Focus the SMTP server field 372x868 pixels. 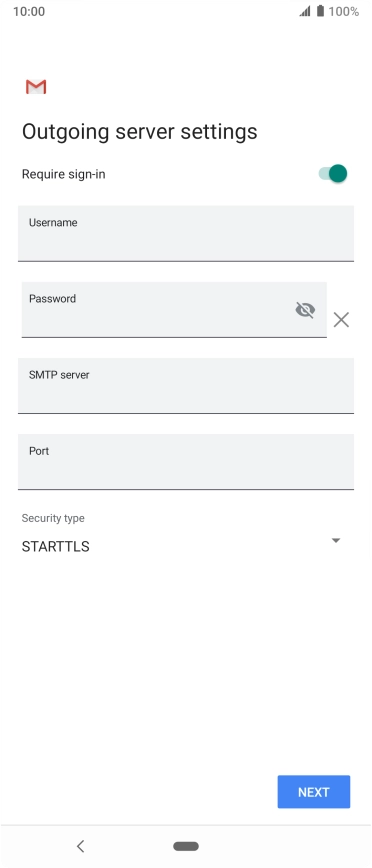tap(186, 385)
